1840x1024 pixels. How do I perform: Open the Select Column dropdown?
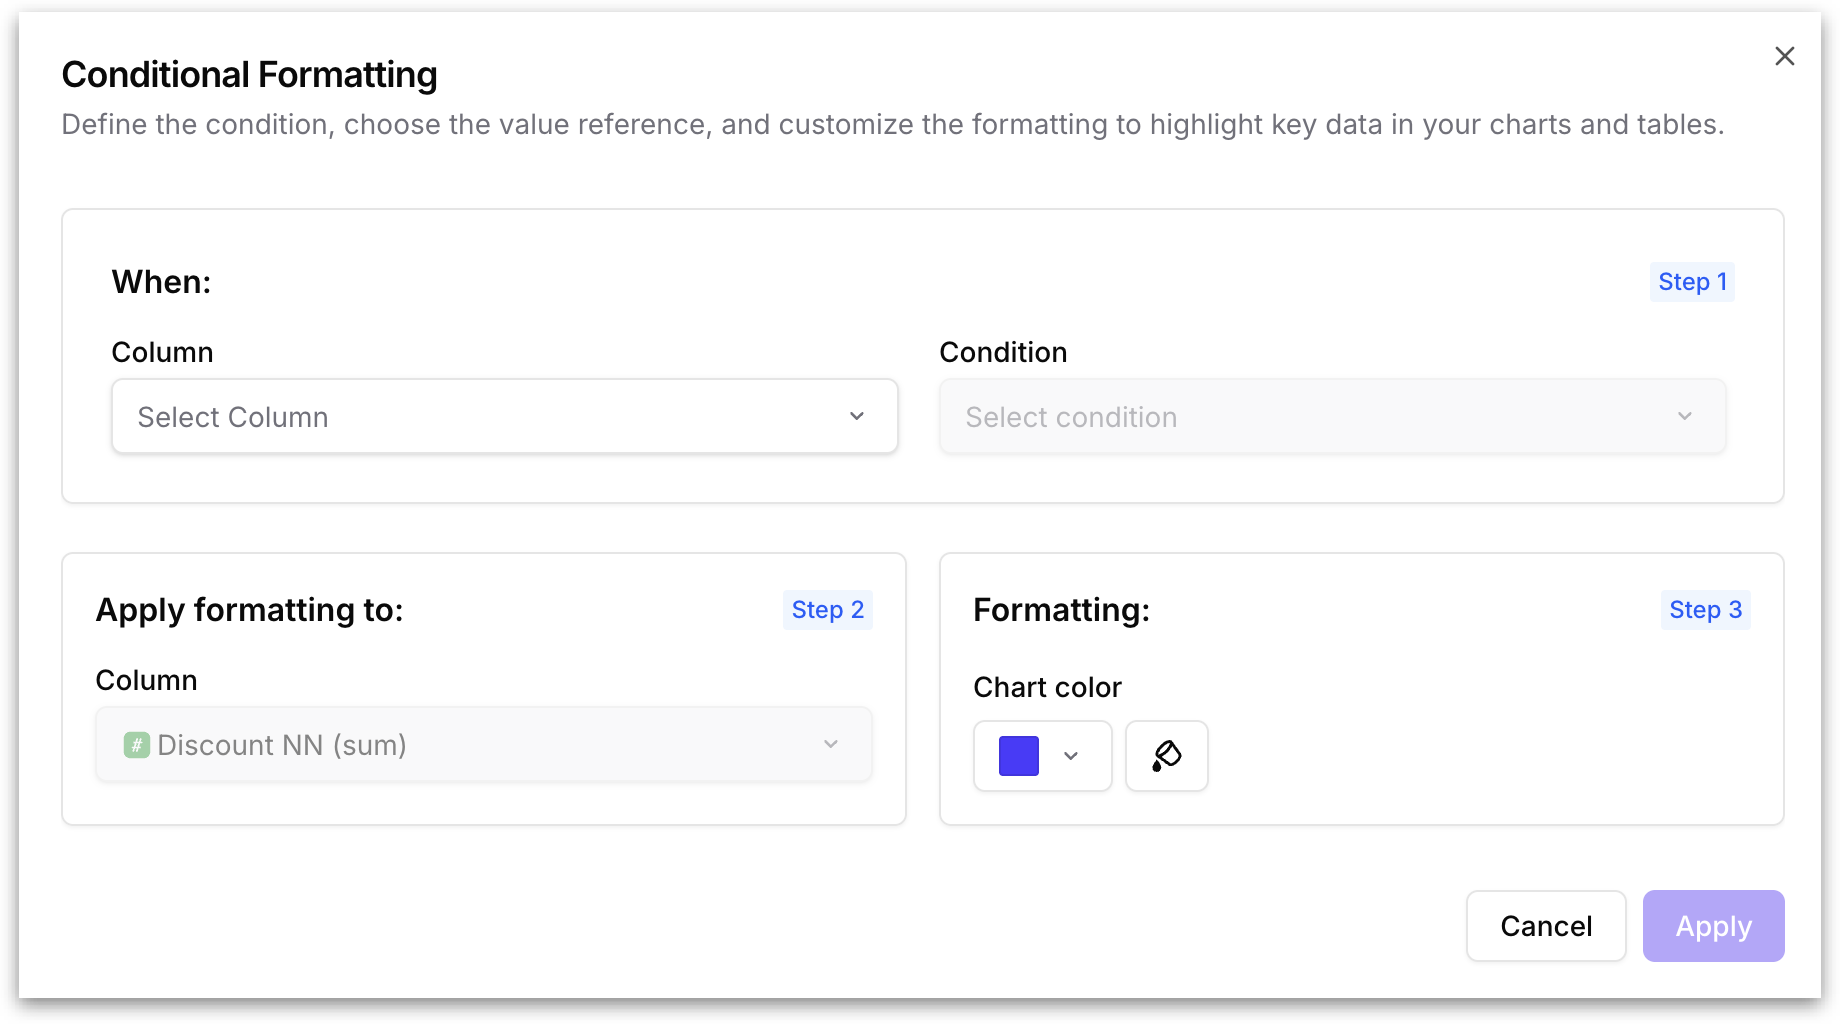tap(505, 416)
